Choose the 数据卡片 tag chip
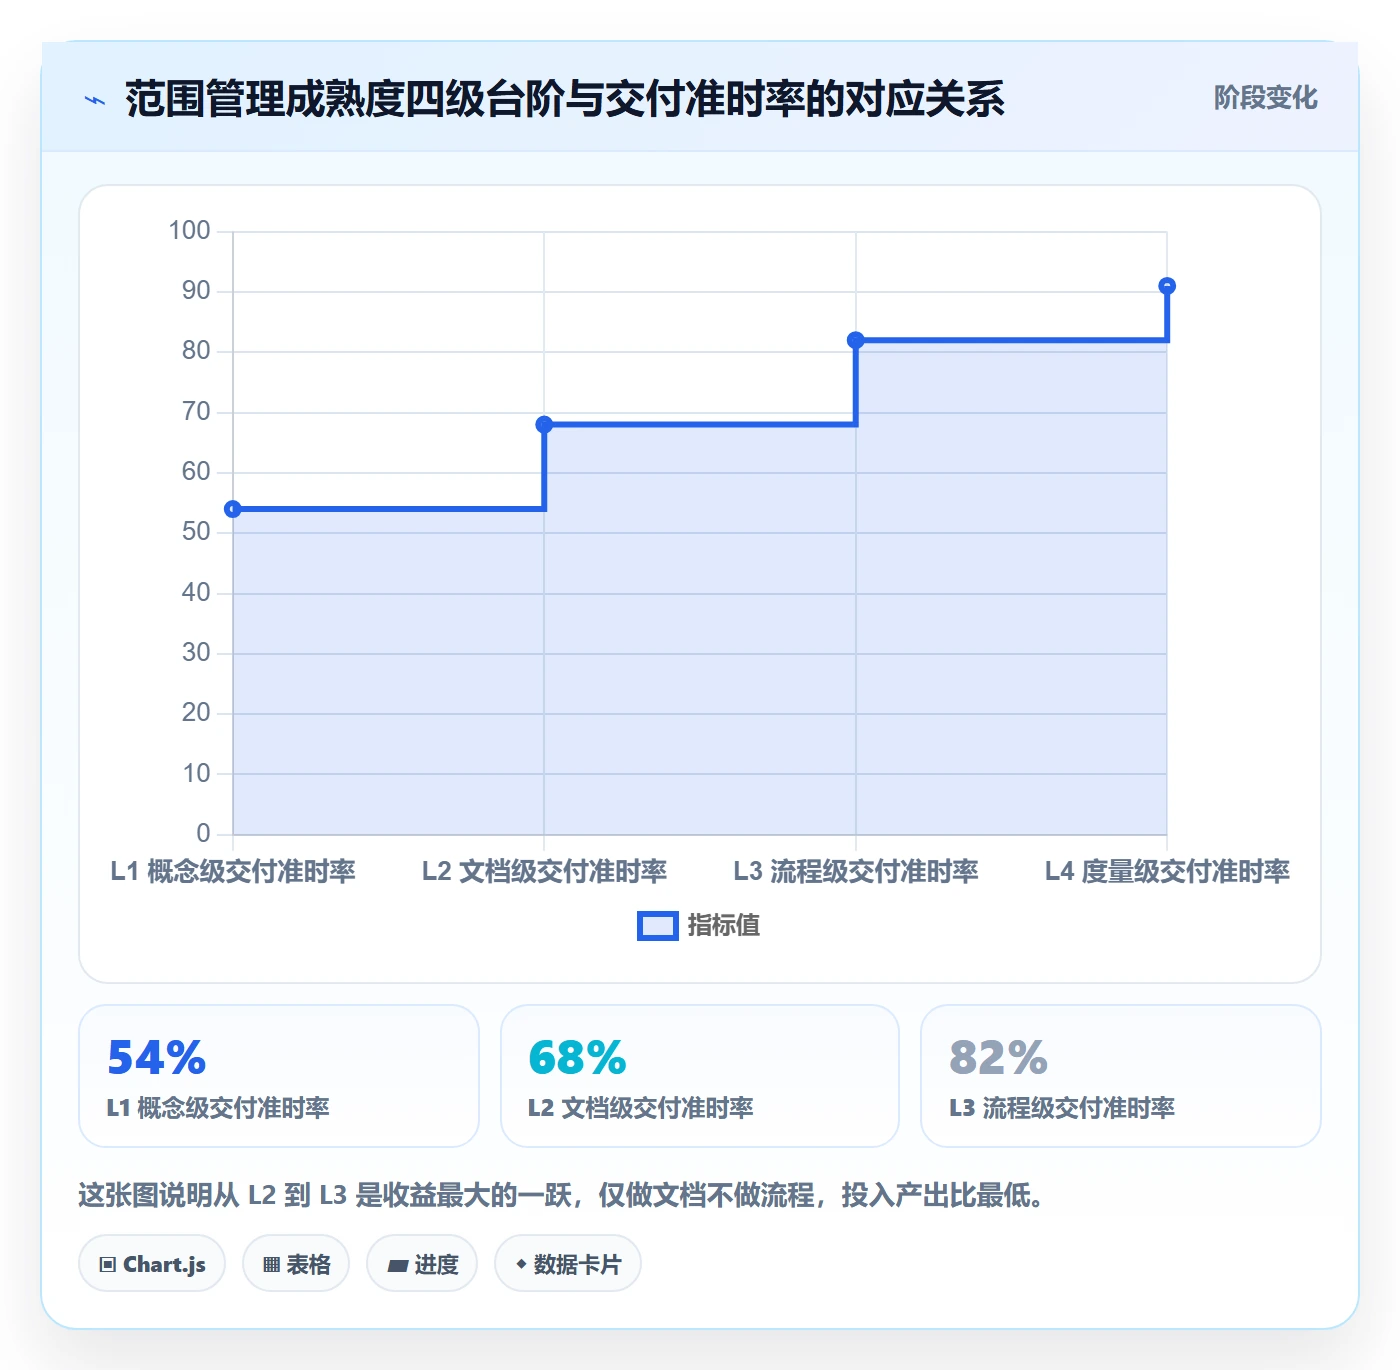 568,1264
